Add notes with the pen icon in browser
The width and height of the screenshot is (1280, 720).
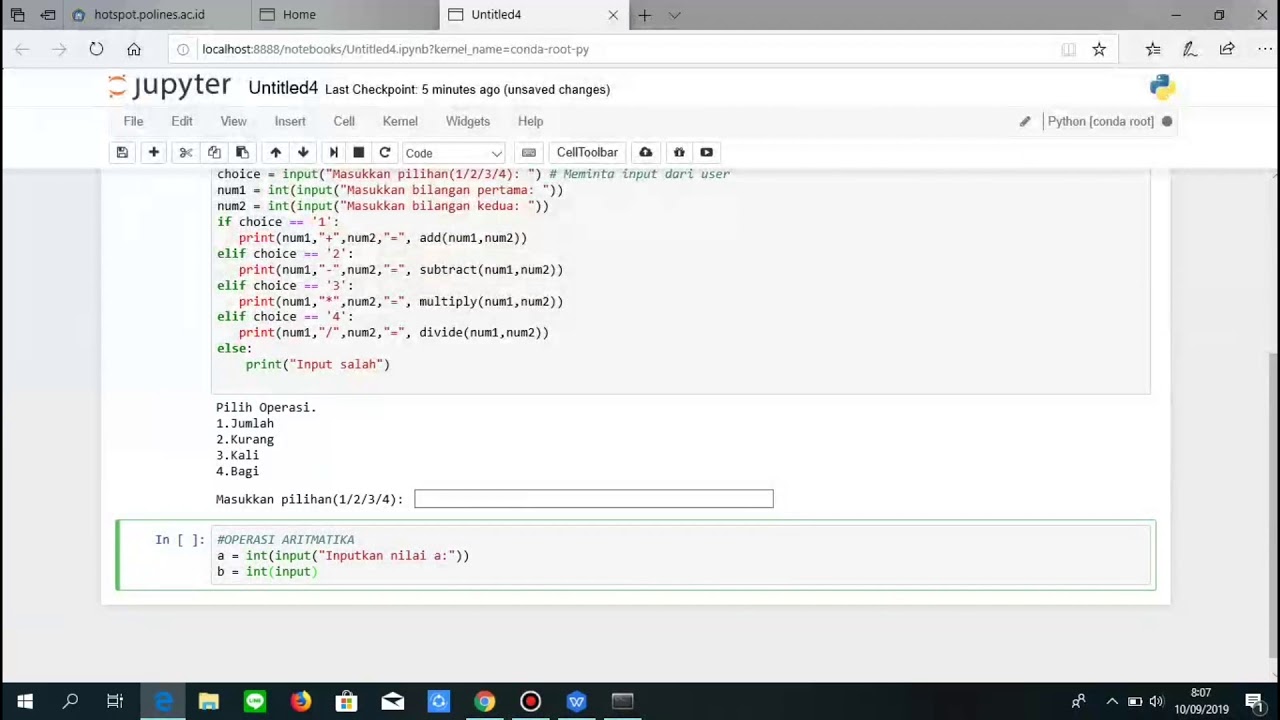[x=1190, y=49]
